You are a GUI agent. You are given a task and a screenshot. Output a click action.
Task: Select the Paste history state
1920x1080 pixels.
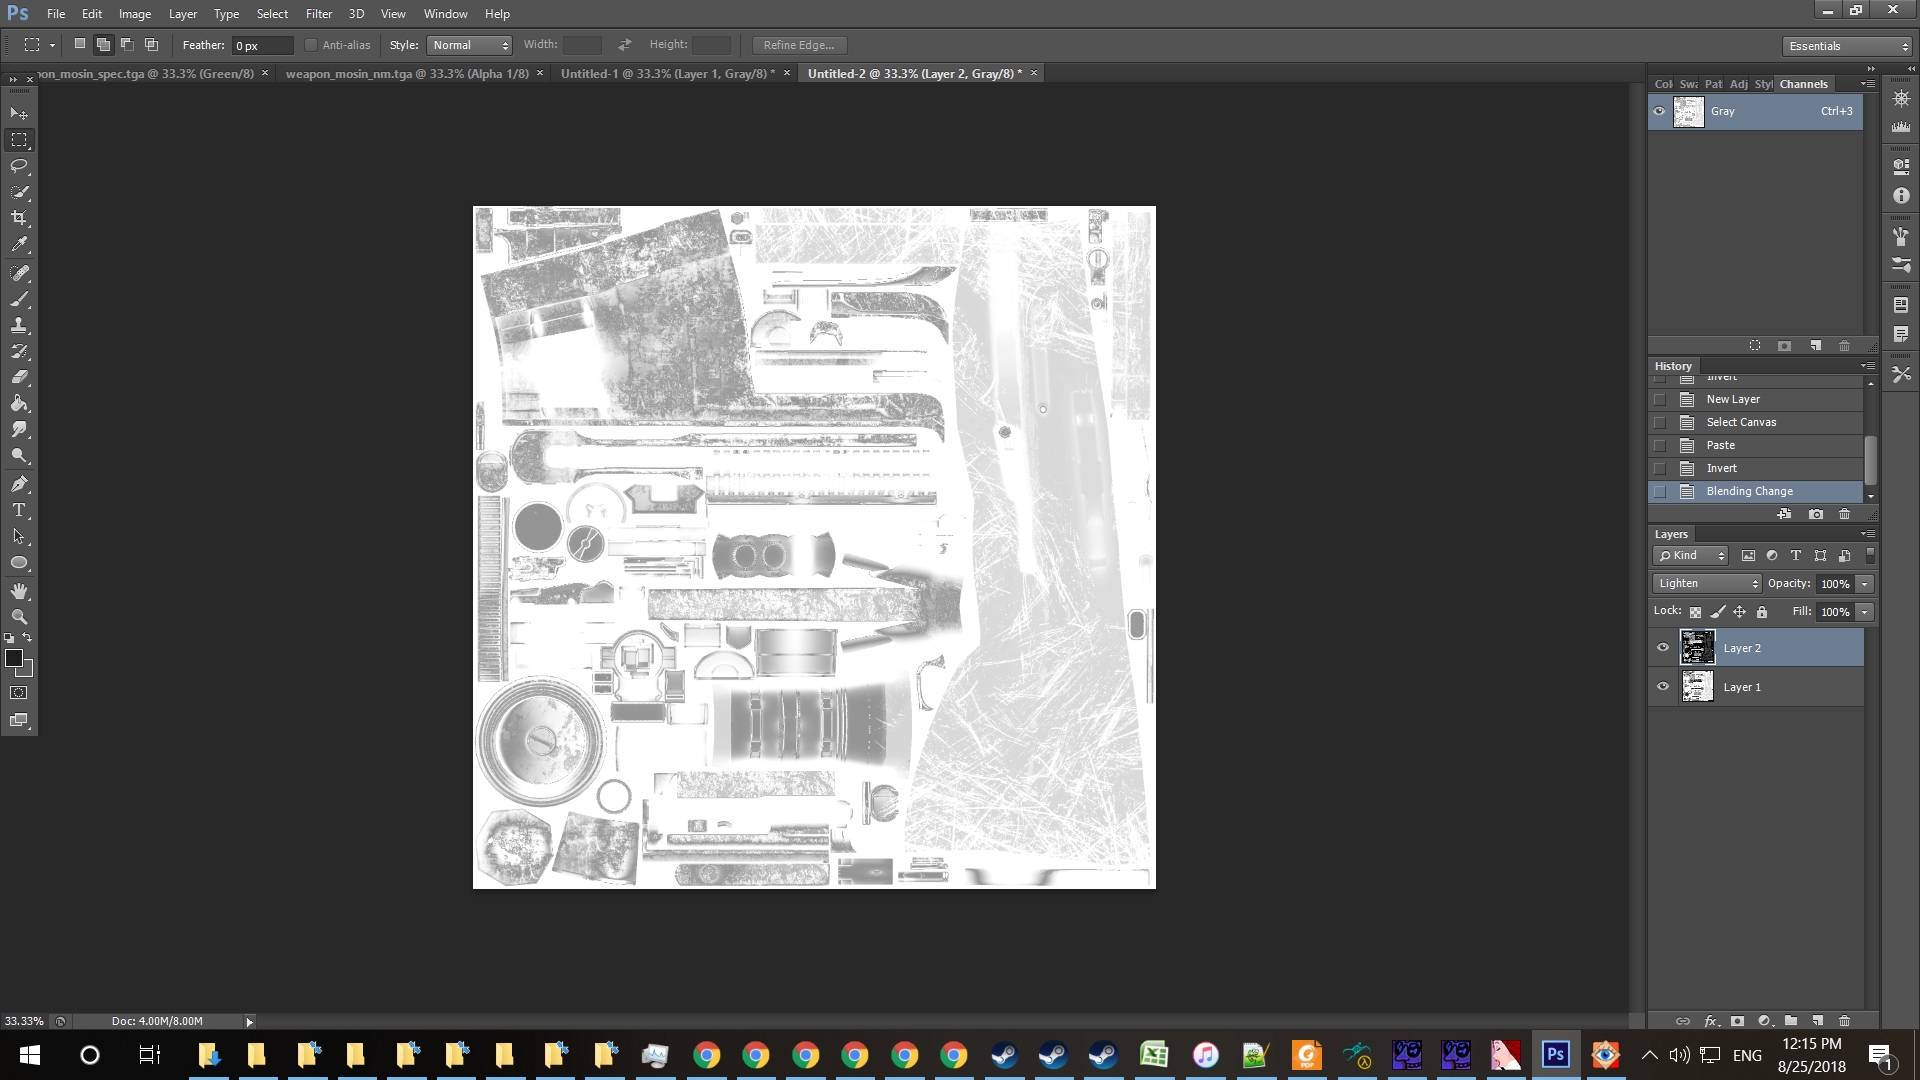[x=1720, y=445]
